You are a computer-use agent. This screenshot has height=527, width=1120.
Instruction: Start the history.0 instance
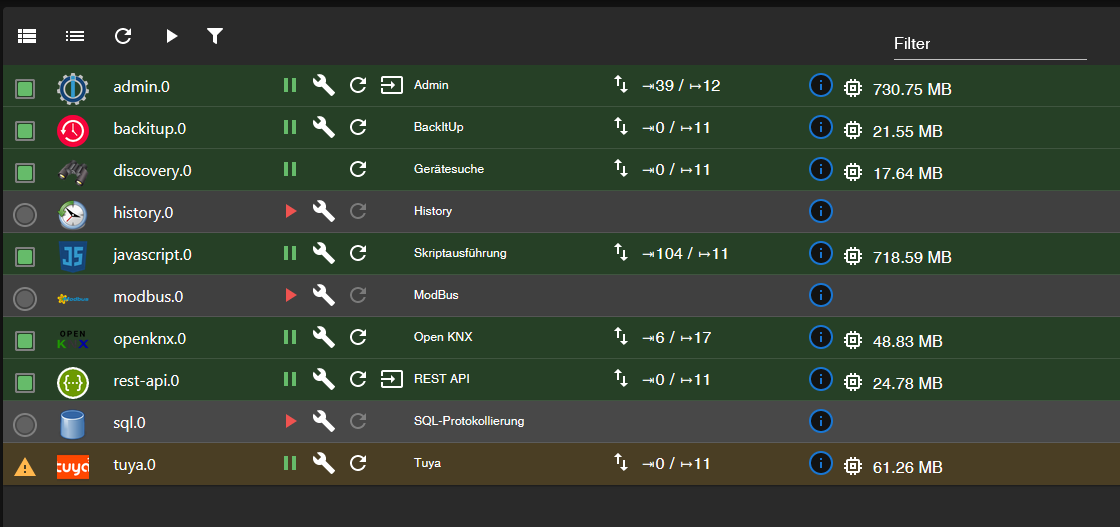pyautogui.click(x=291, y=211)
